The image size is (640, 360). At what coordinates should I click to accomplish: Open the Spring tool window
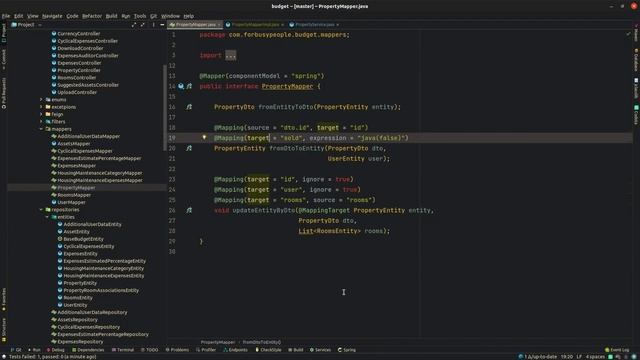coord(347,350)
